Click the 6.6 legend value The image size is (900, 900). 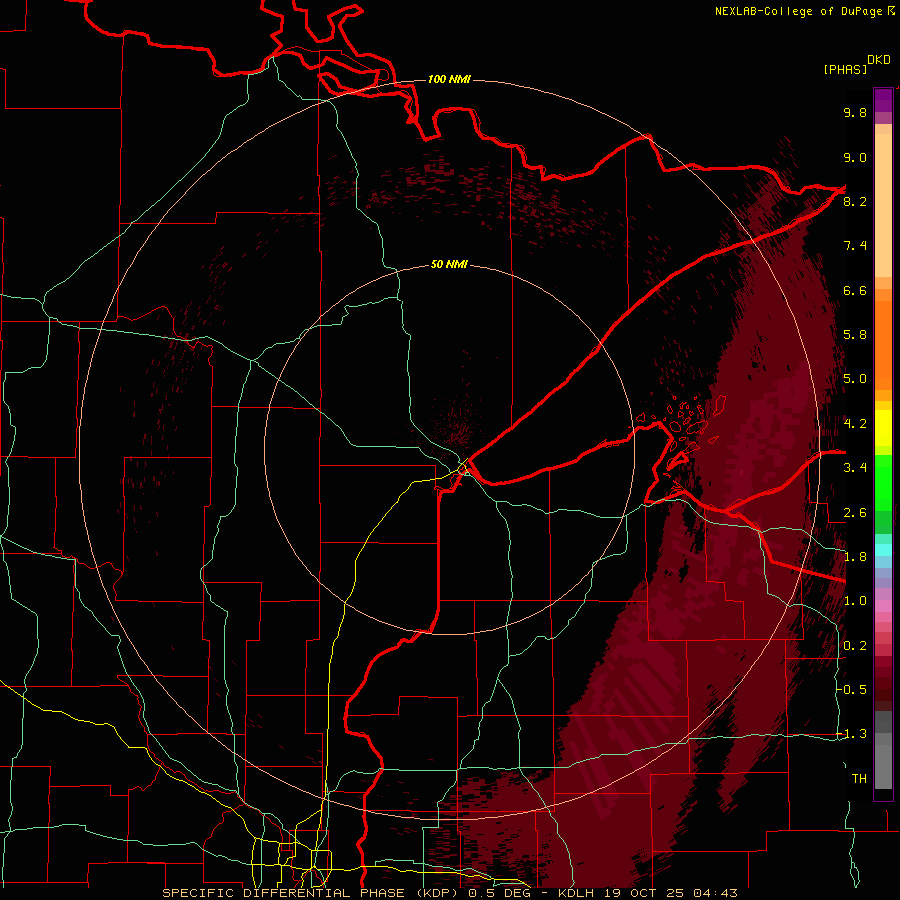[855, 290]
